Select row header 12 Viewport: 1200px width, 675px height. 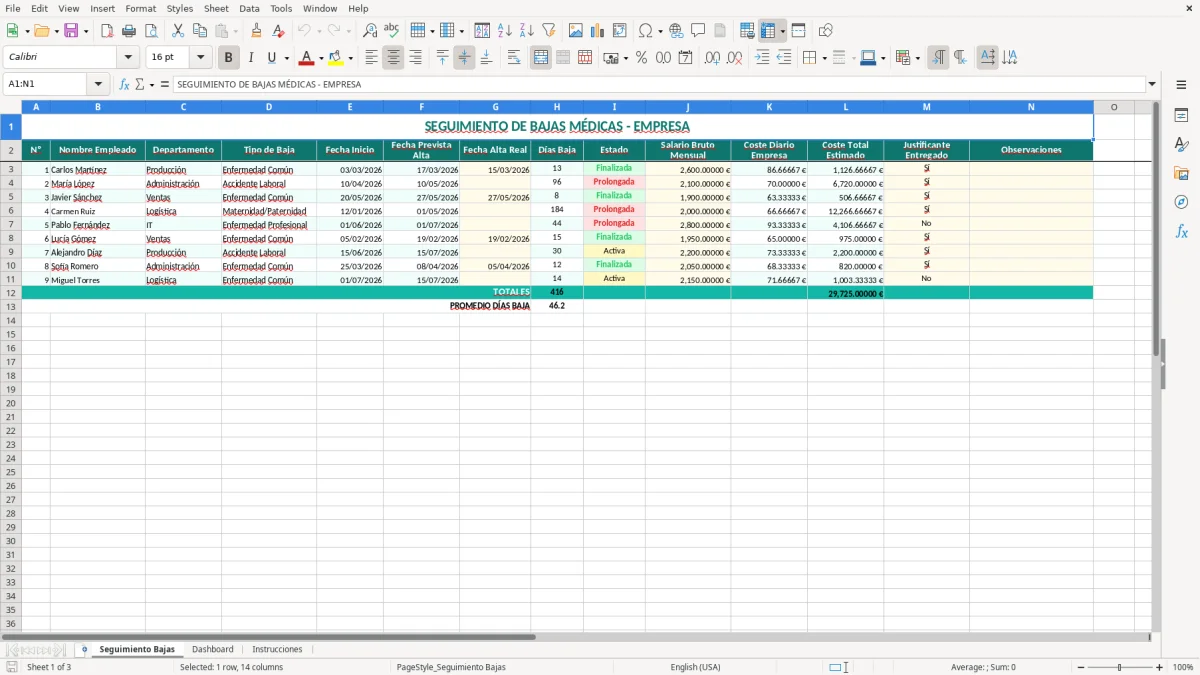[11, 293]
